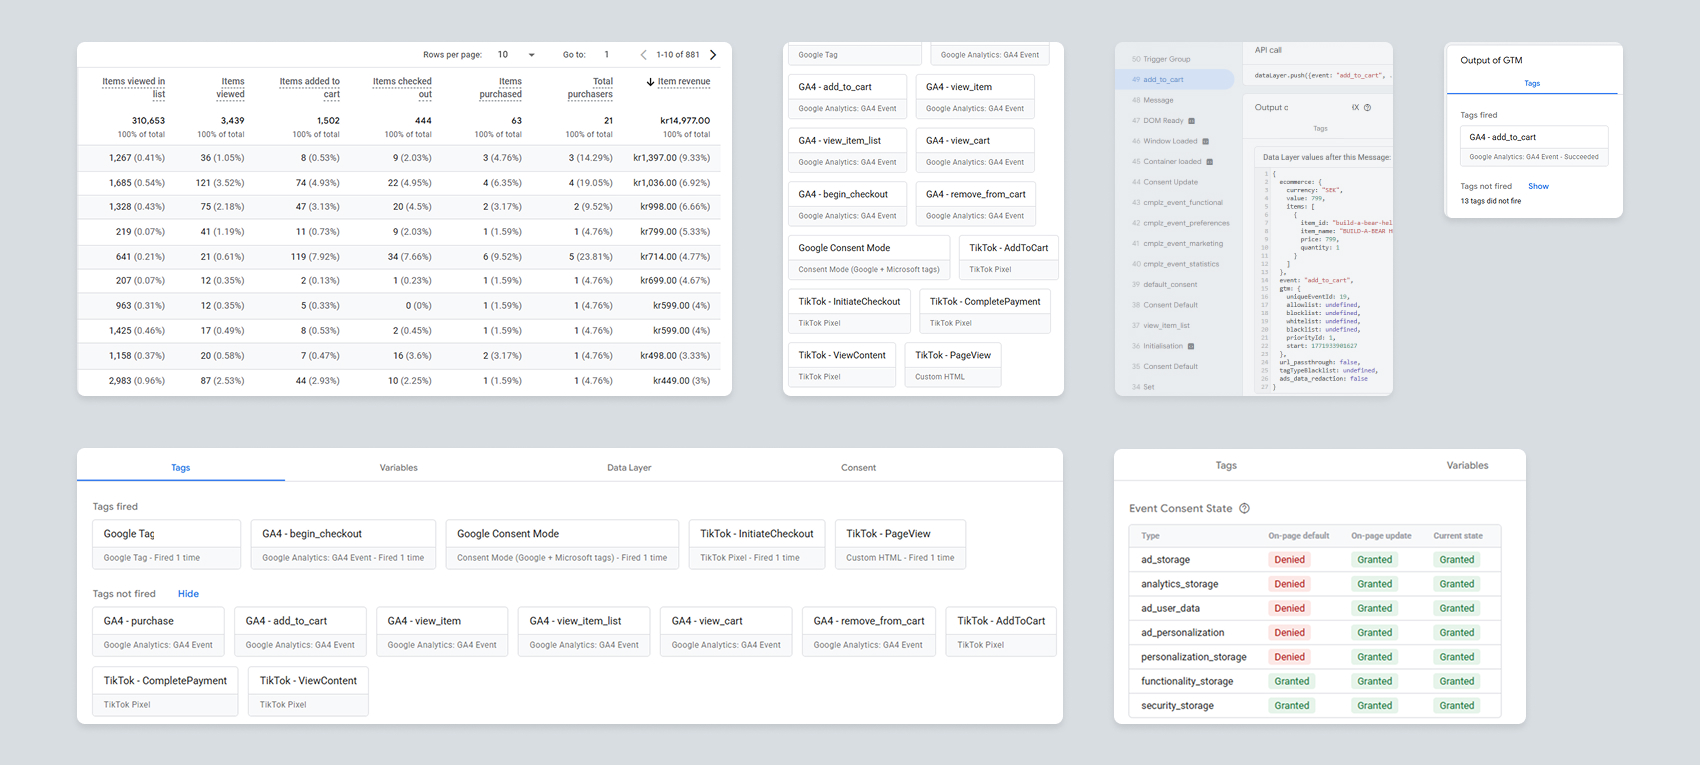This screenshot has width=1700, height=765.
Task: Click the security_storage consent type row
Action: click(1315, 705)
